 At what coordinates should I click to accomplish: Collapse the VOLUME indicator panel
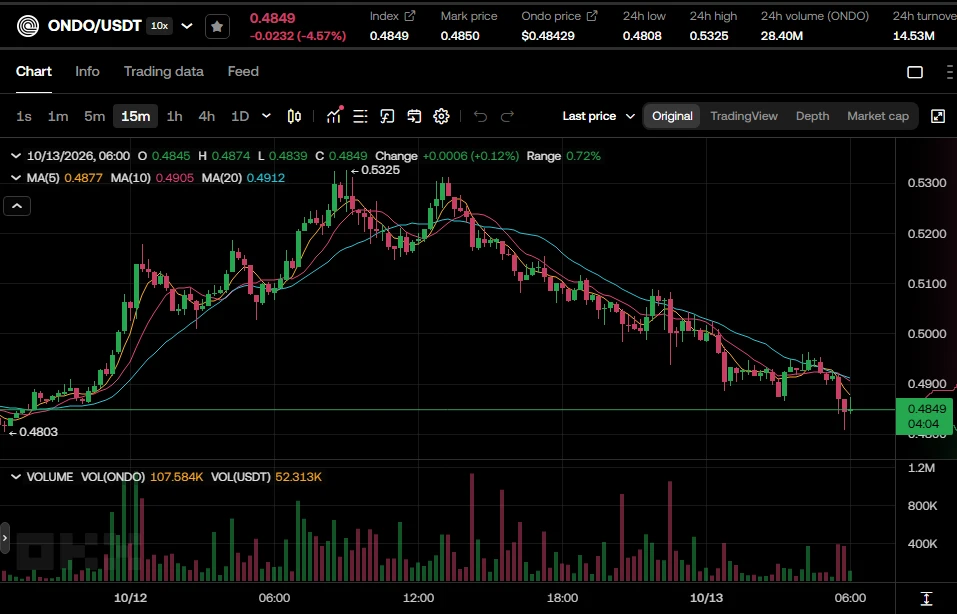coord(16,477)
